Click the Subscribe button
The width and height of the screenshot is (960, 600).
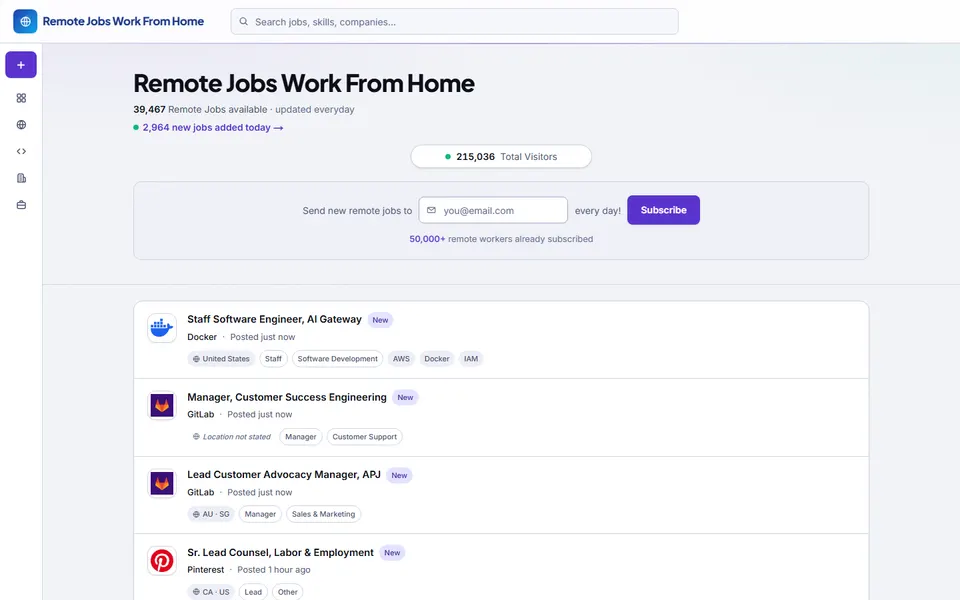pyautogui.click(x=663, y=210)
